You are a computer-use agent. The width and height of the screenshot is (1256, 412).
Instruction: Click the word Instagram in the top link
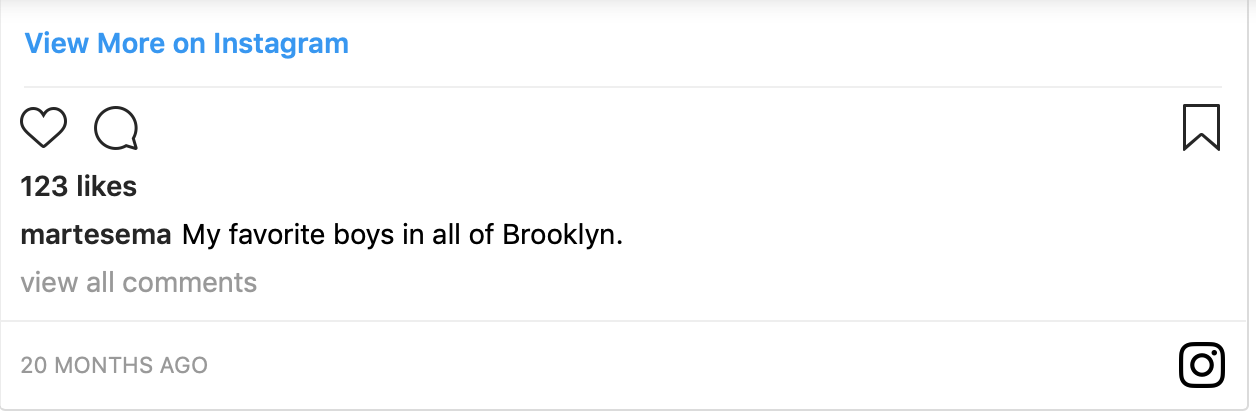click(280, 44)
